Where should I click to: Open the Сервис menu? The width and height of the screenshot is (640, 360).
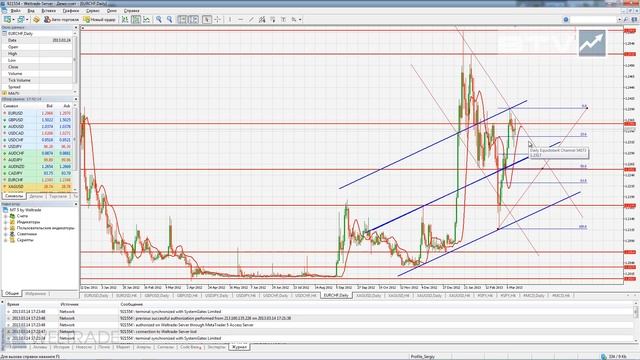93,11
